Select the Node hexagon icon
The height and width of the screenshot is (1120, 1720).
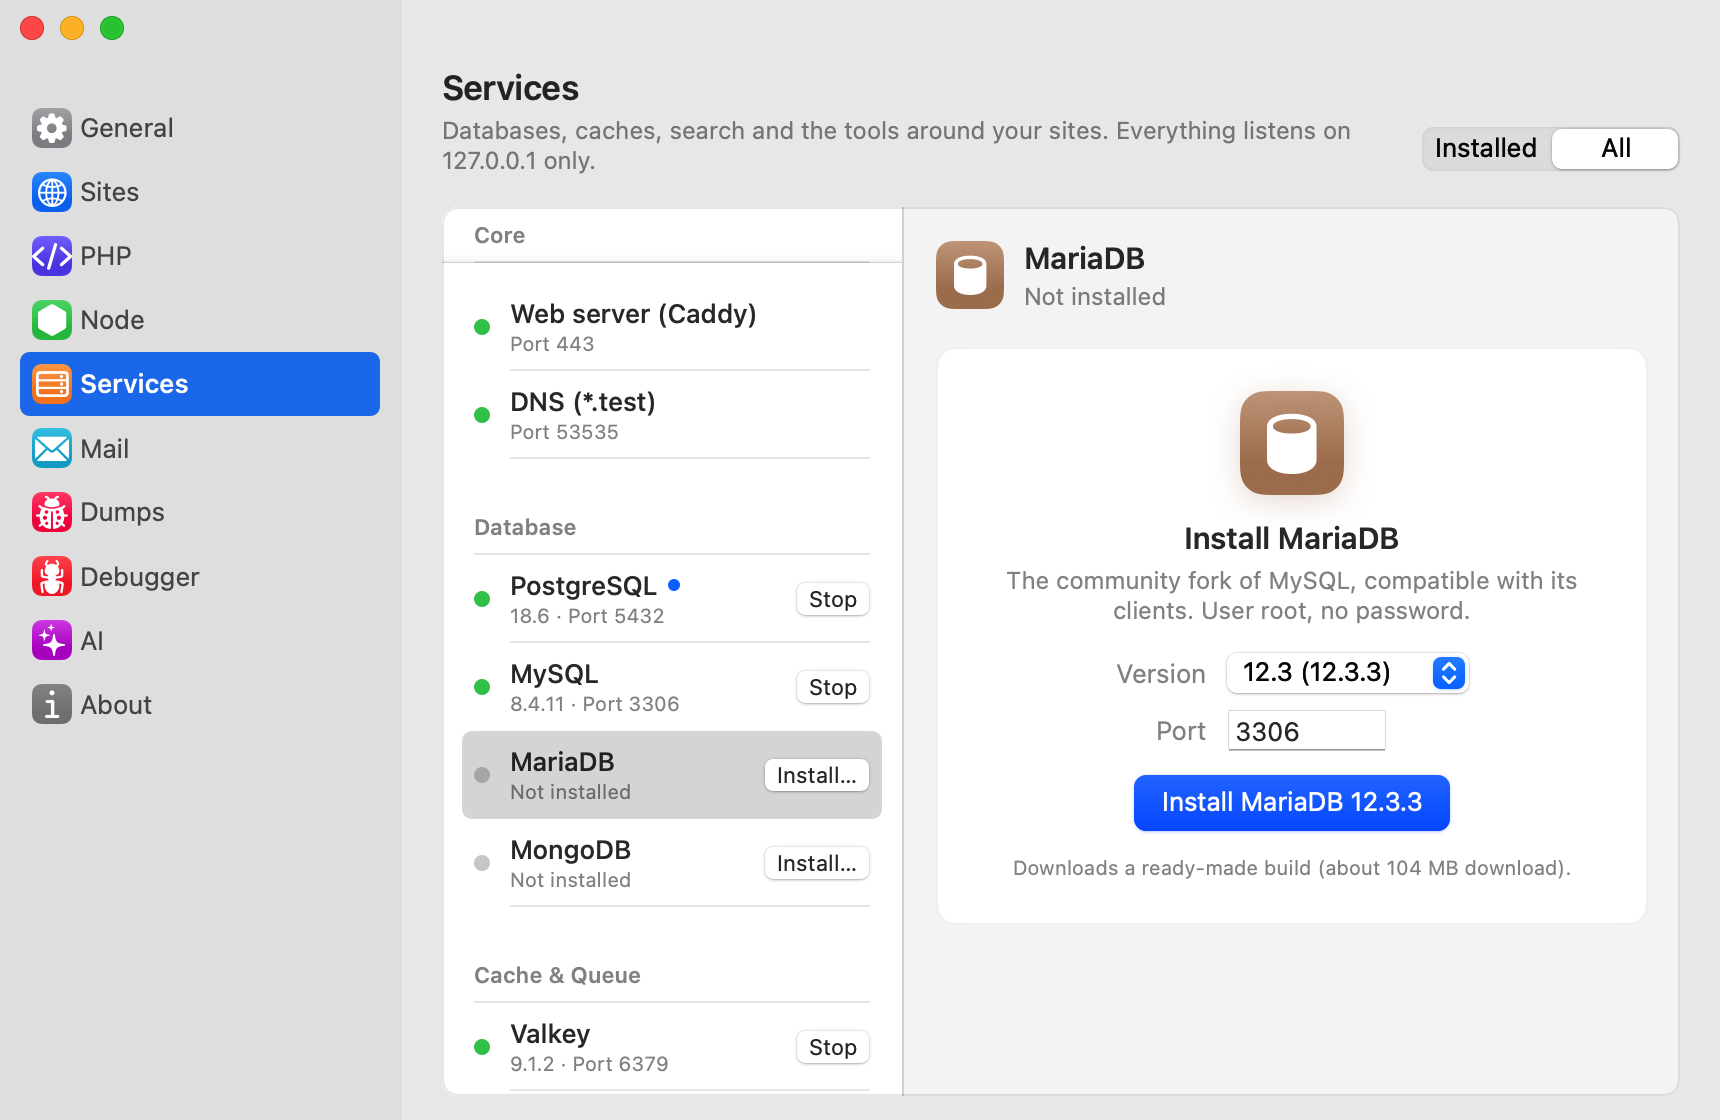[x=52, y=320]
